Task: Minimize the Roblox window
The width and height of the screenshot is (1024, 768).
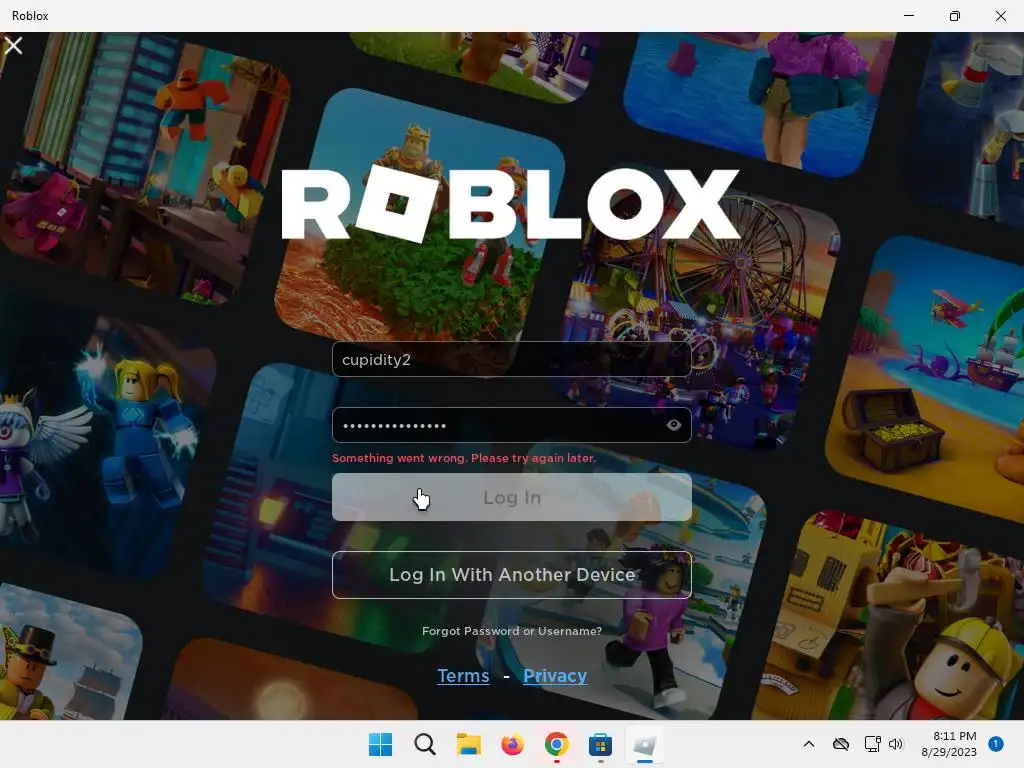Action: point(908,16)
